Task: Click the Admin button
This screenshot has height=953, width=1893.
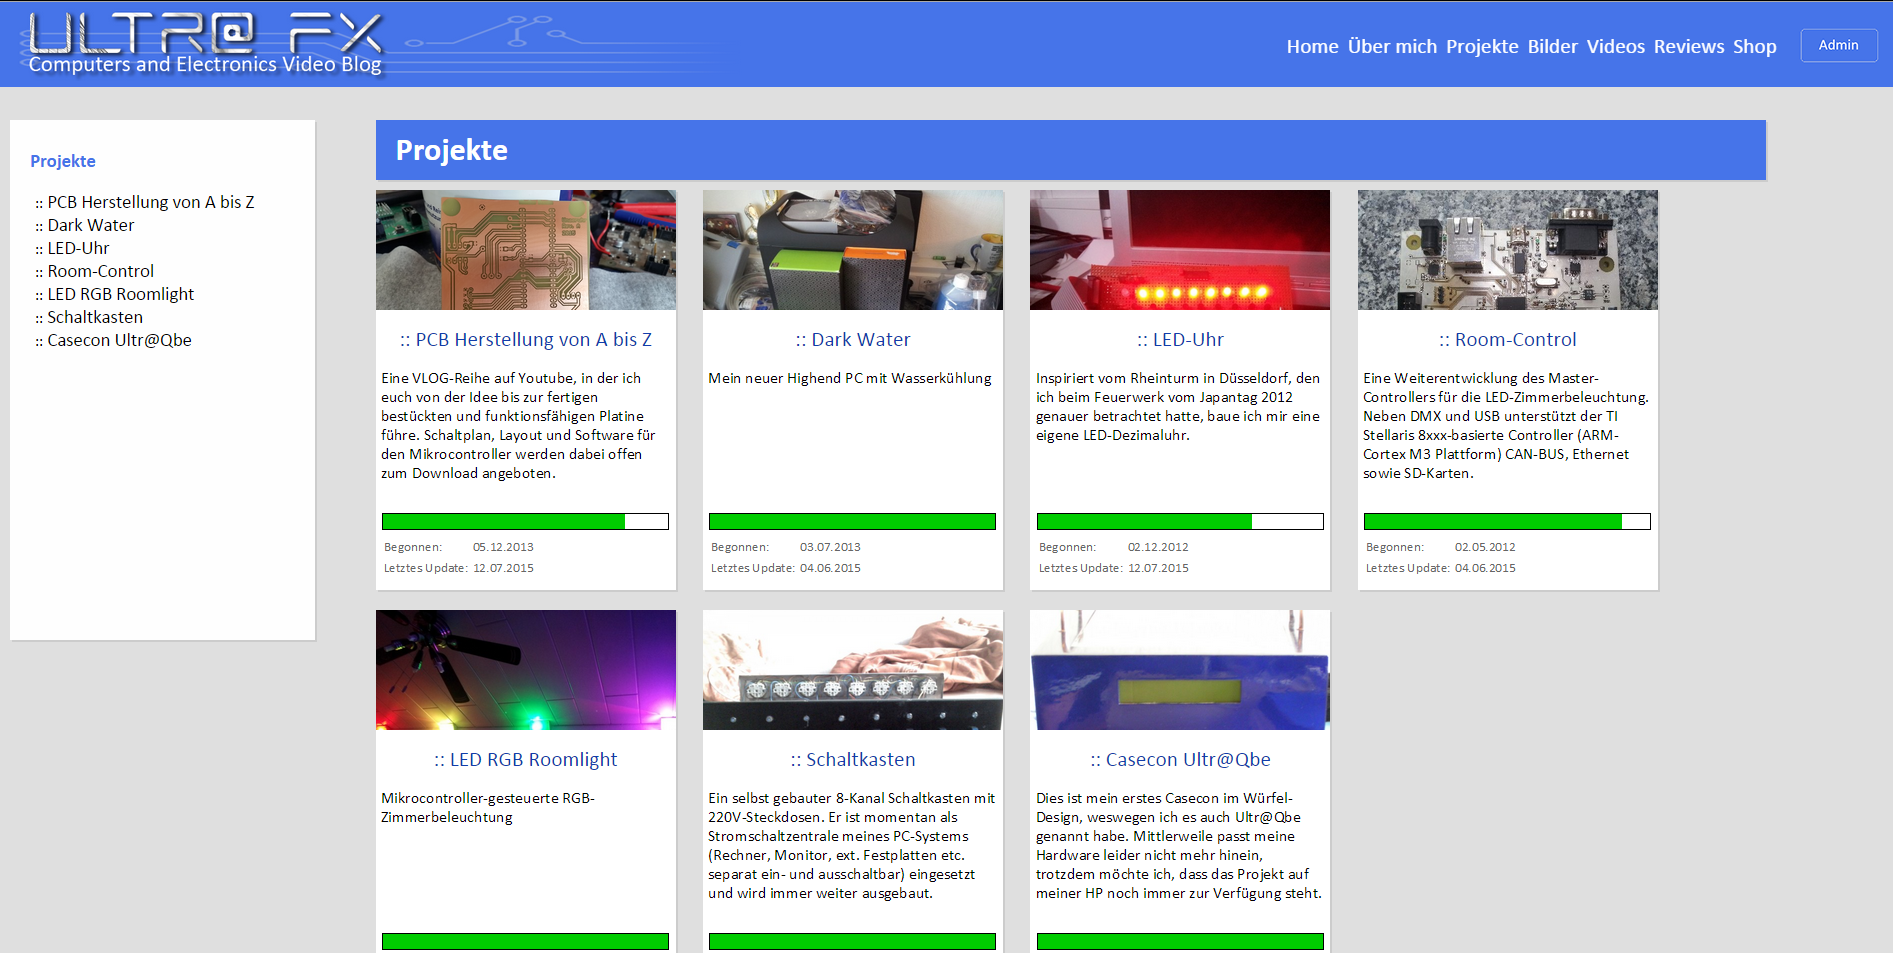Action: click(1838, 45)
